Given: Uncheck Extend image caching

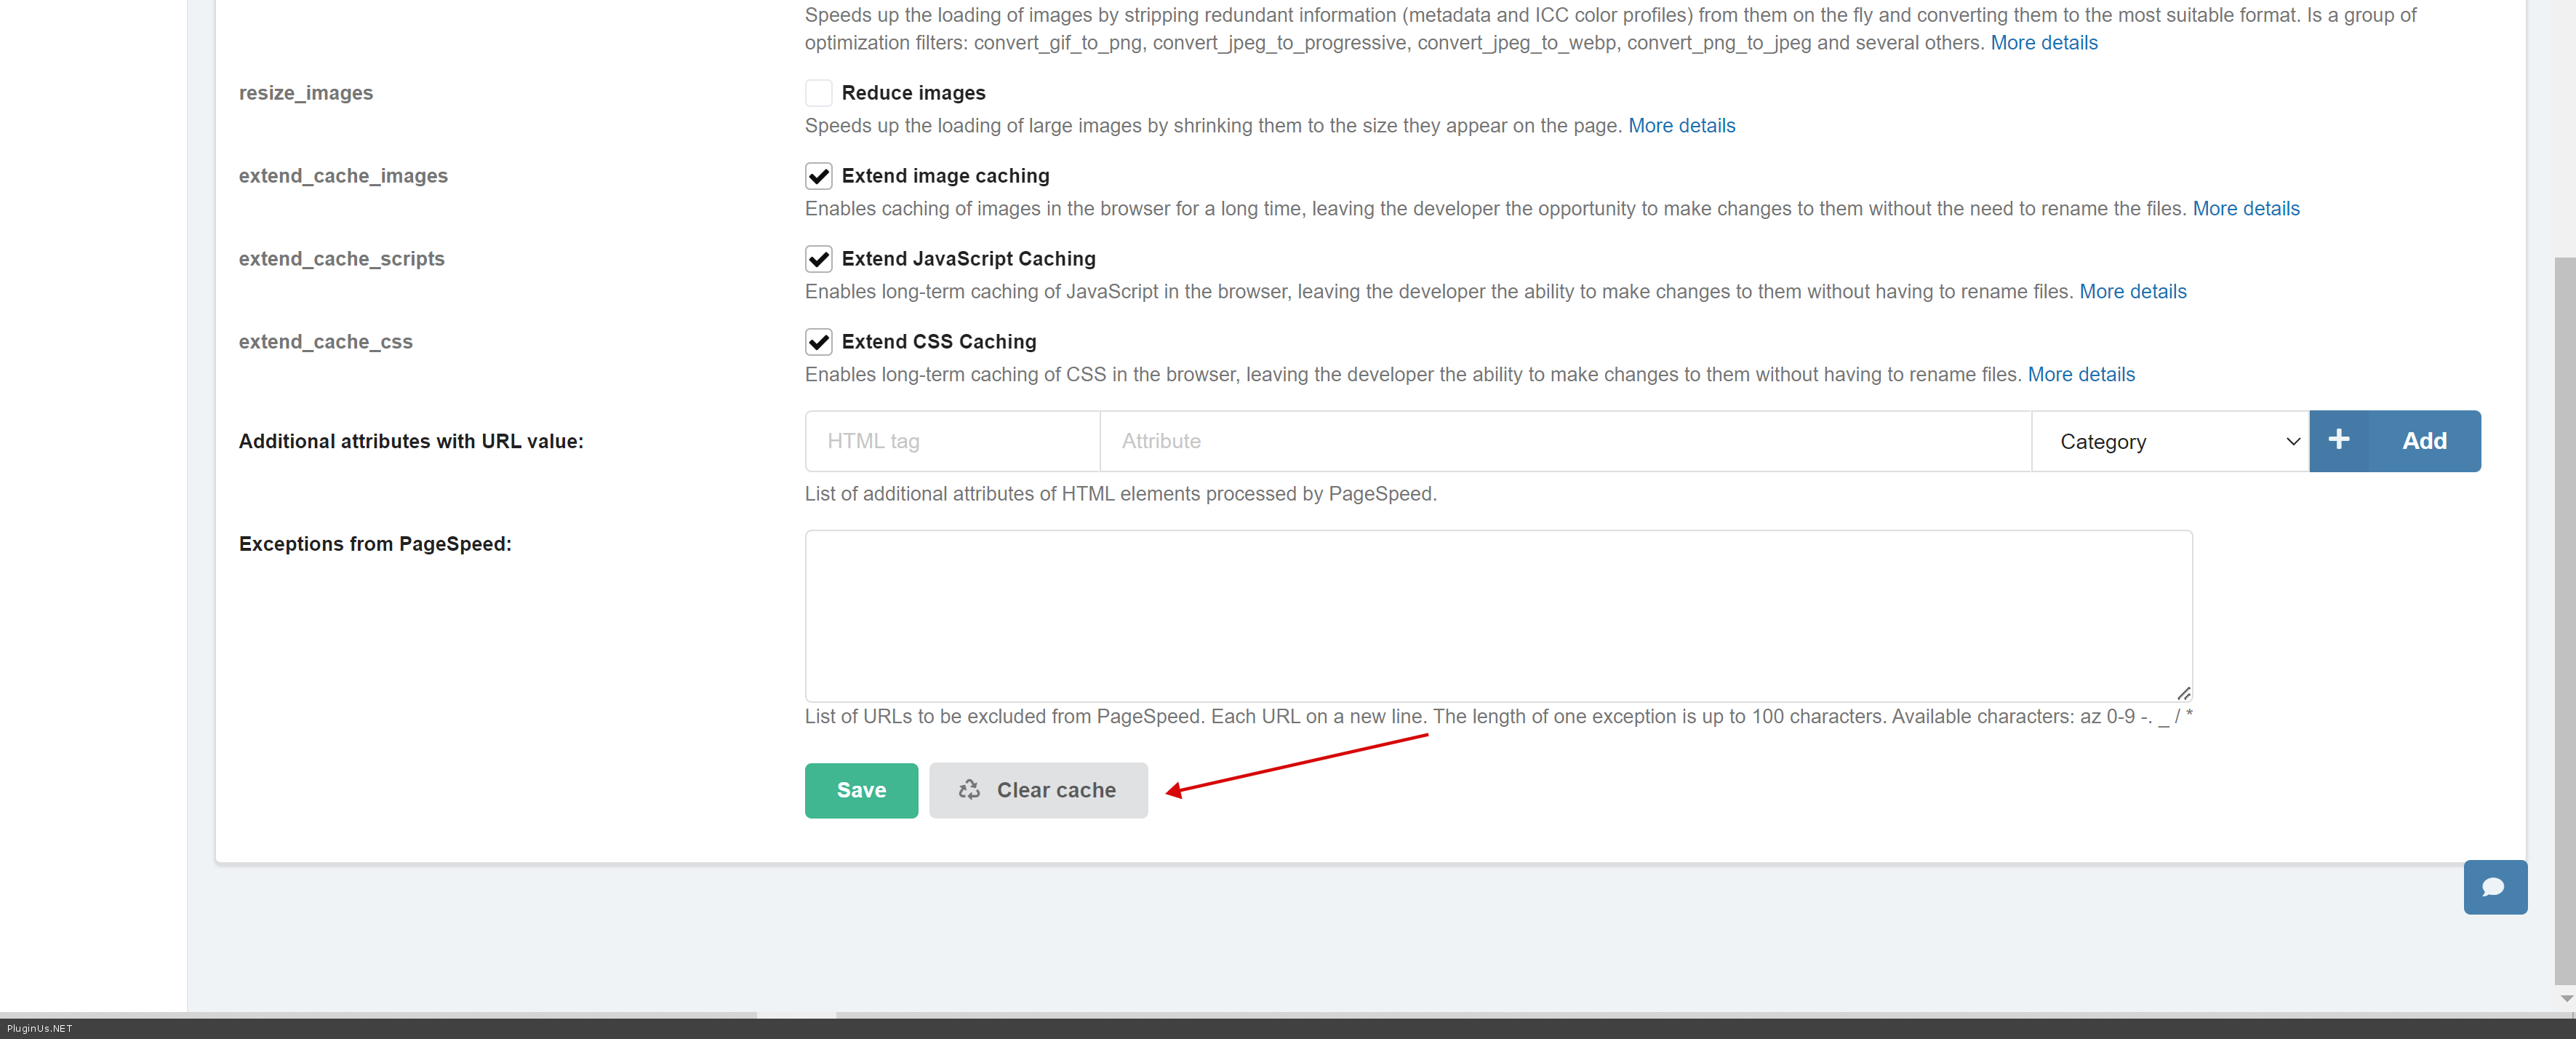Looking at the screenshot, I should (818, 176).
